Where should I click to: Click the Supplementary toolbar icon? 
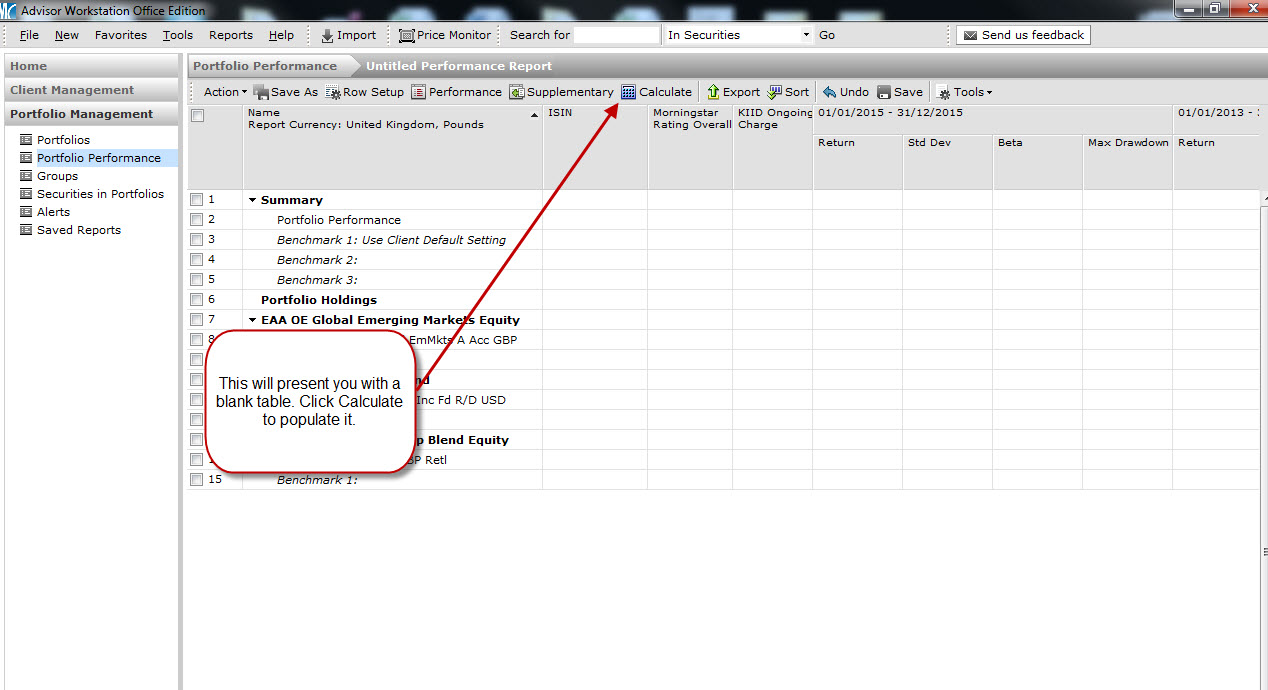tap(517, 92)
